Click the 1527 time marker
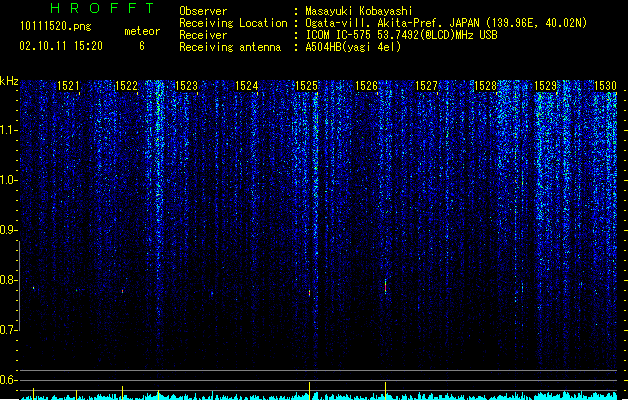Screen dimensions: 629x400 pyautogui.click(x=426, y=86)
